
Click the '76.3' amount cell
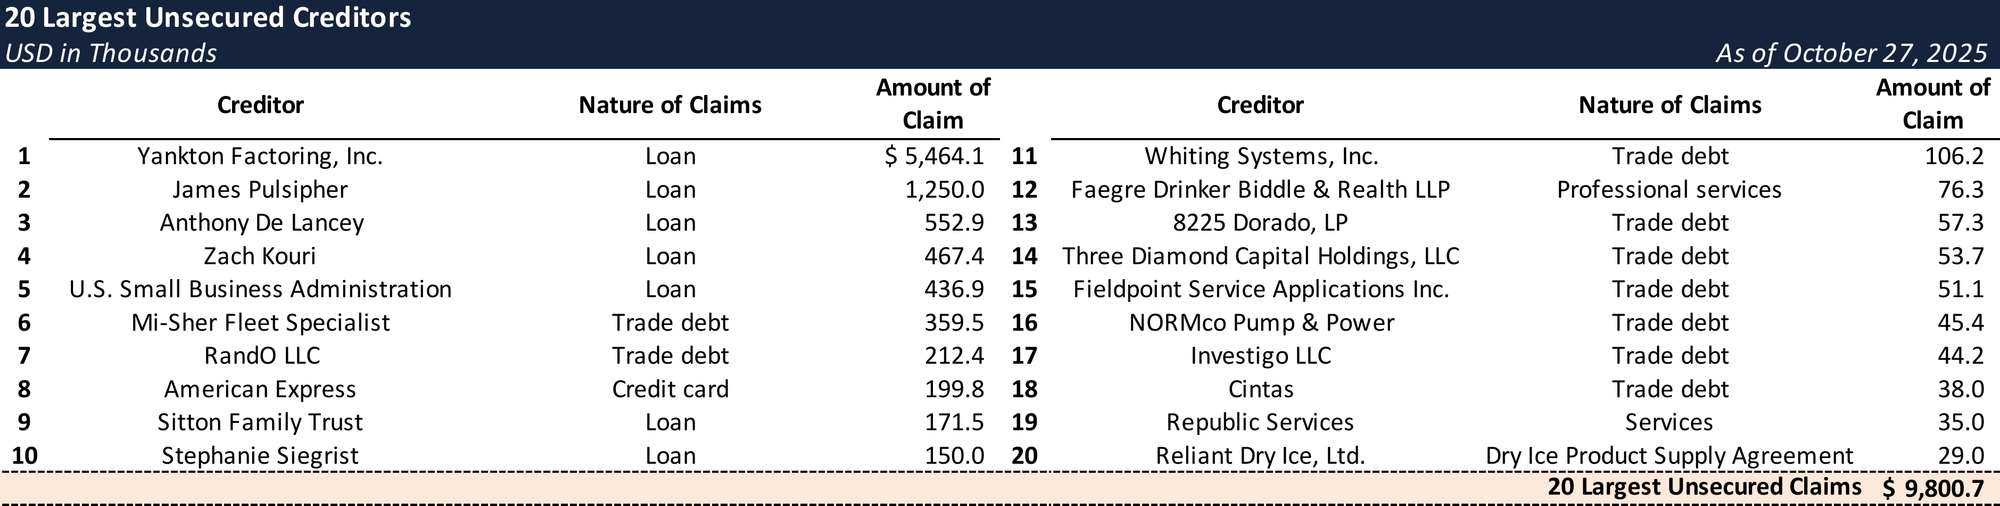coord(1961,190)
